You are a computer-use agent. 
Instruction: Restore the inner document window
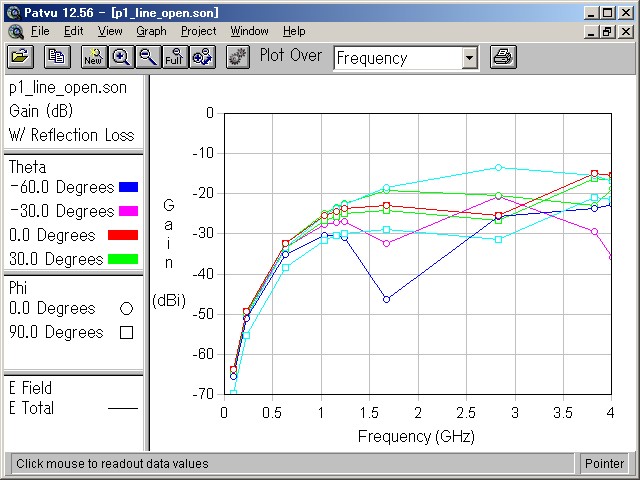tap(607, 31)
